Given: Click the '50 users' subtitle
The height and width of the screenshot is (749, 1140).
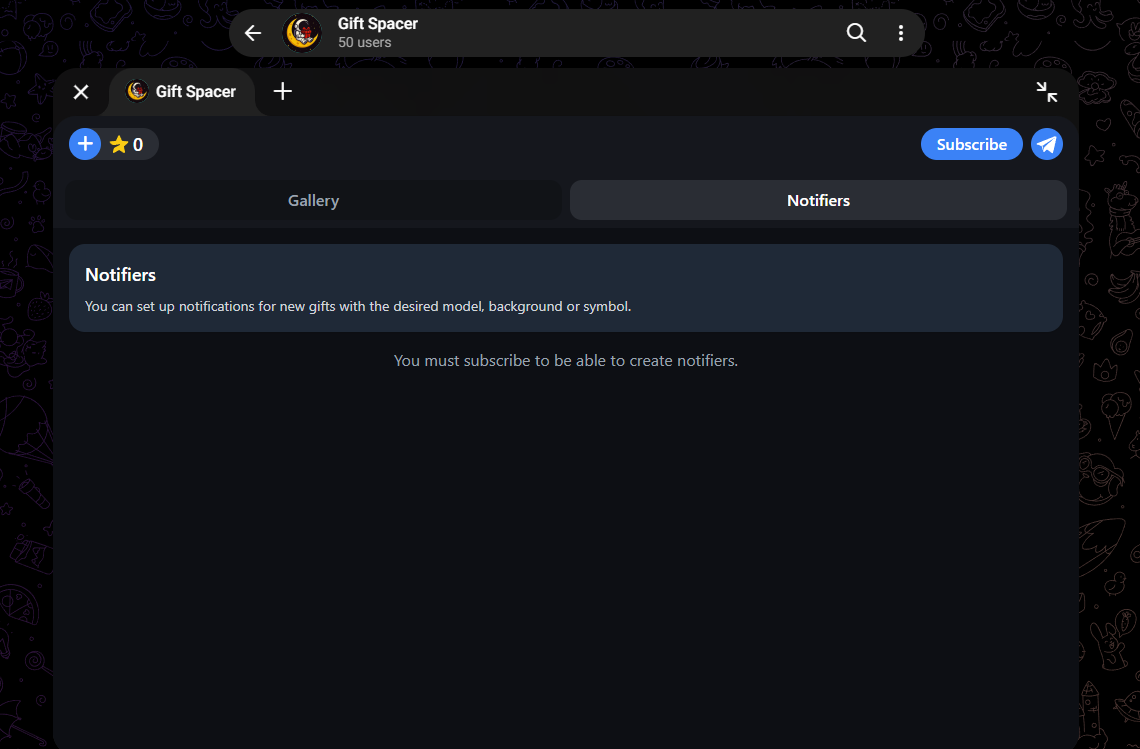Looking at the screenshot, I should point(364,43).
